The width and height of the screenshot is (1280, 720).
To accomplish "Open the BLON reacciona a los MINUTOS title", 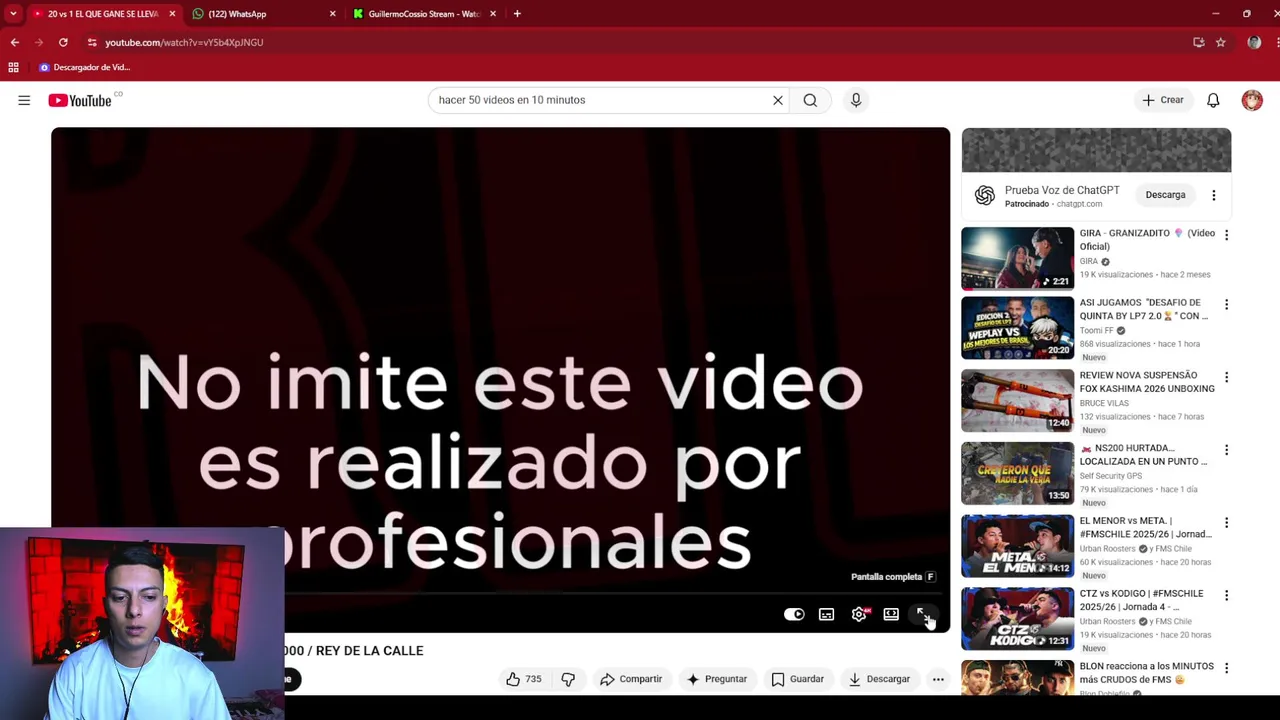I will pos(1147,672).
